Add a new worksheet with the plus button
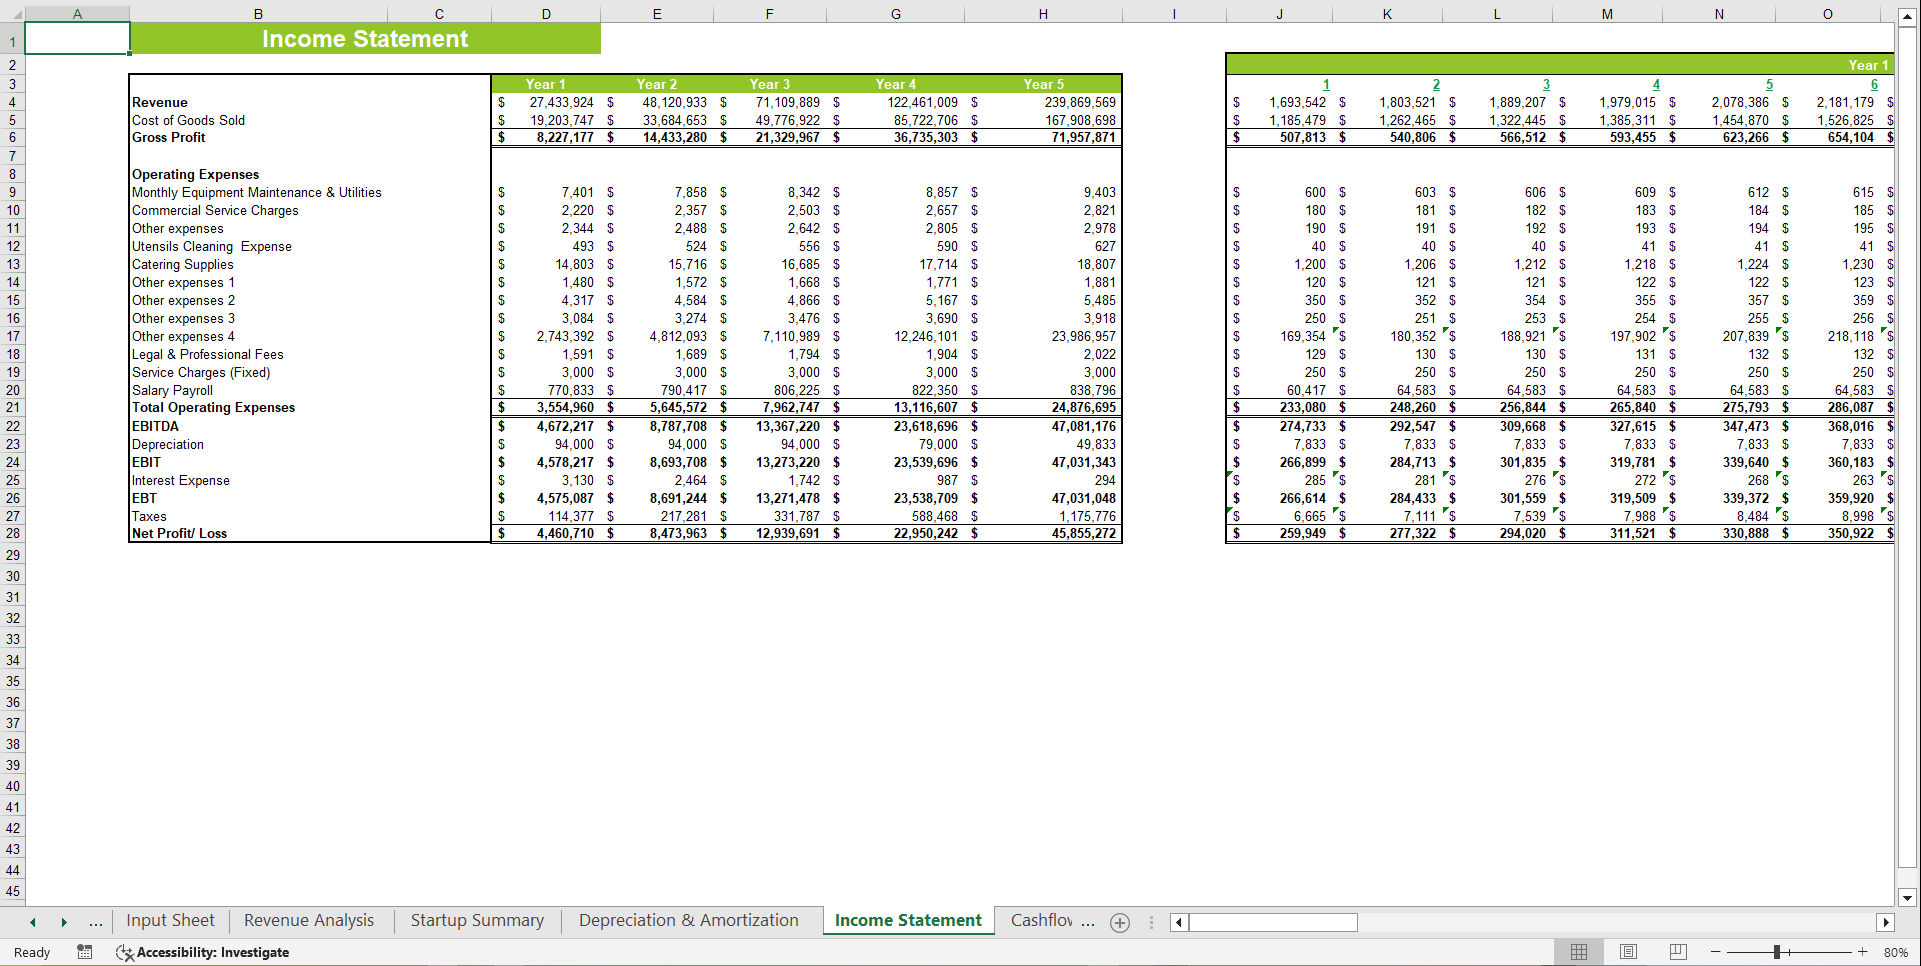The height and width of the screenshot is (966, 1921). (x=1119, y=922)
